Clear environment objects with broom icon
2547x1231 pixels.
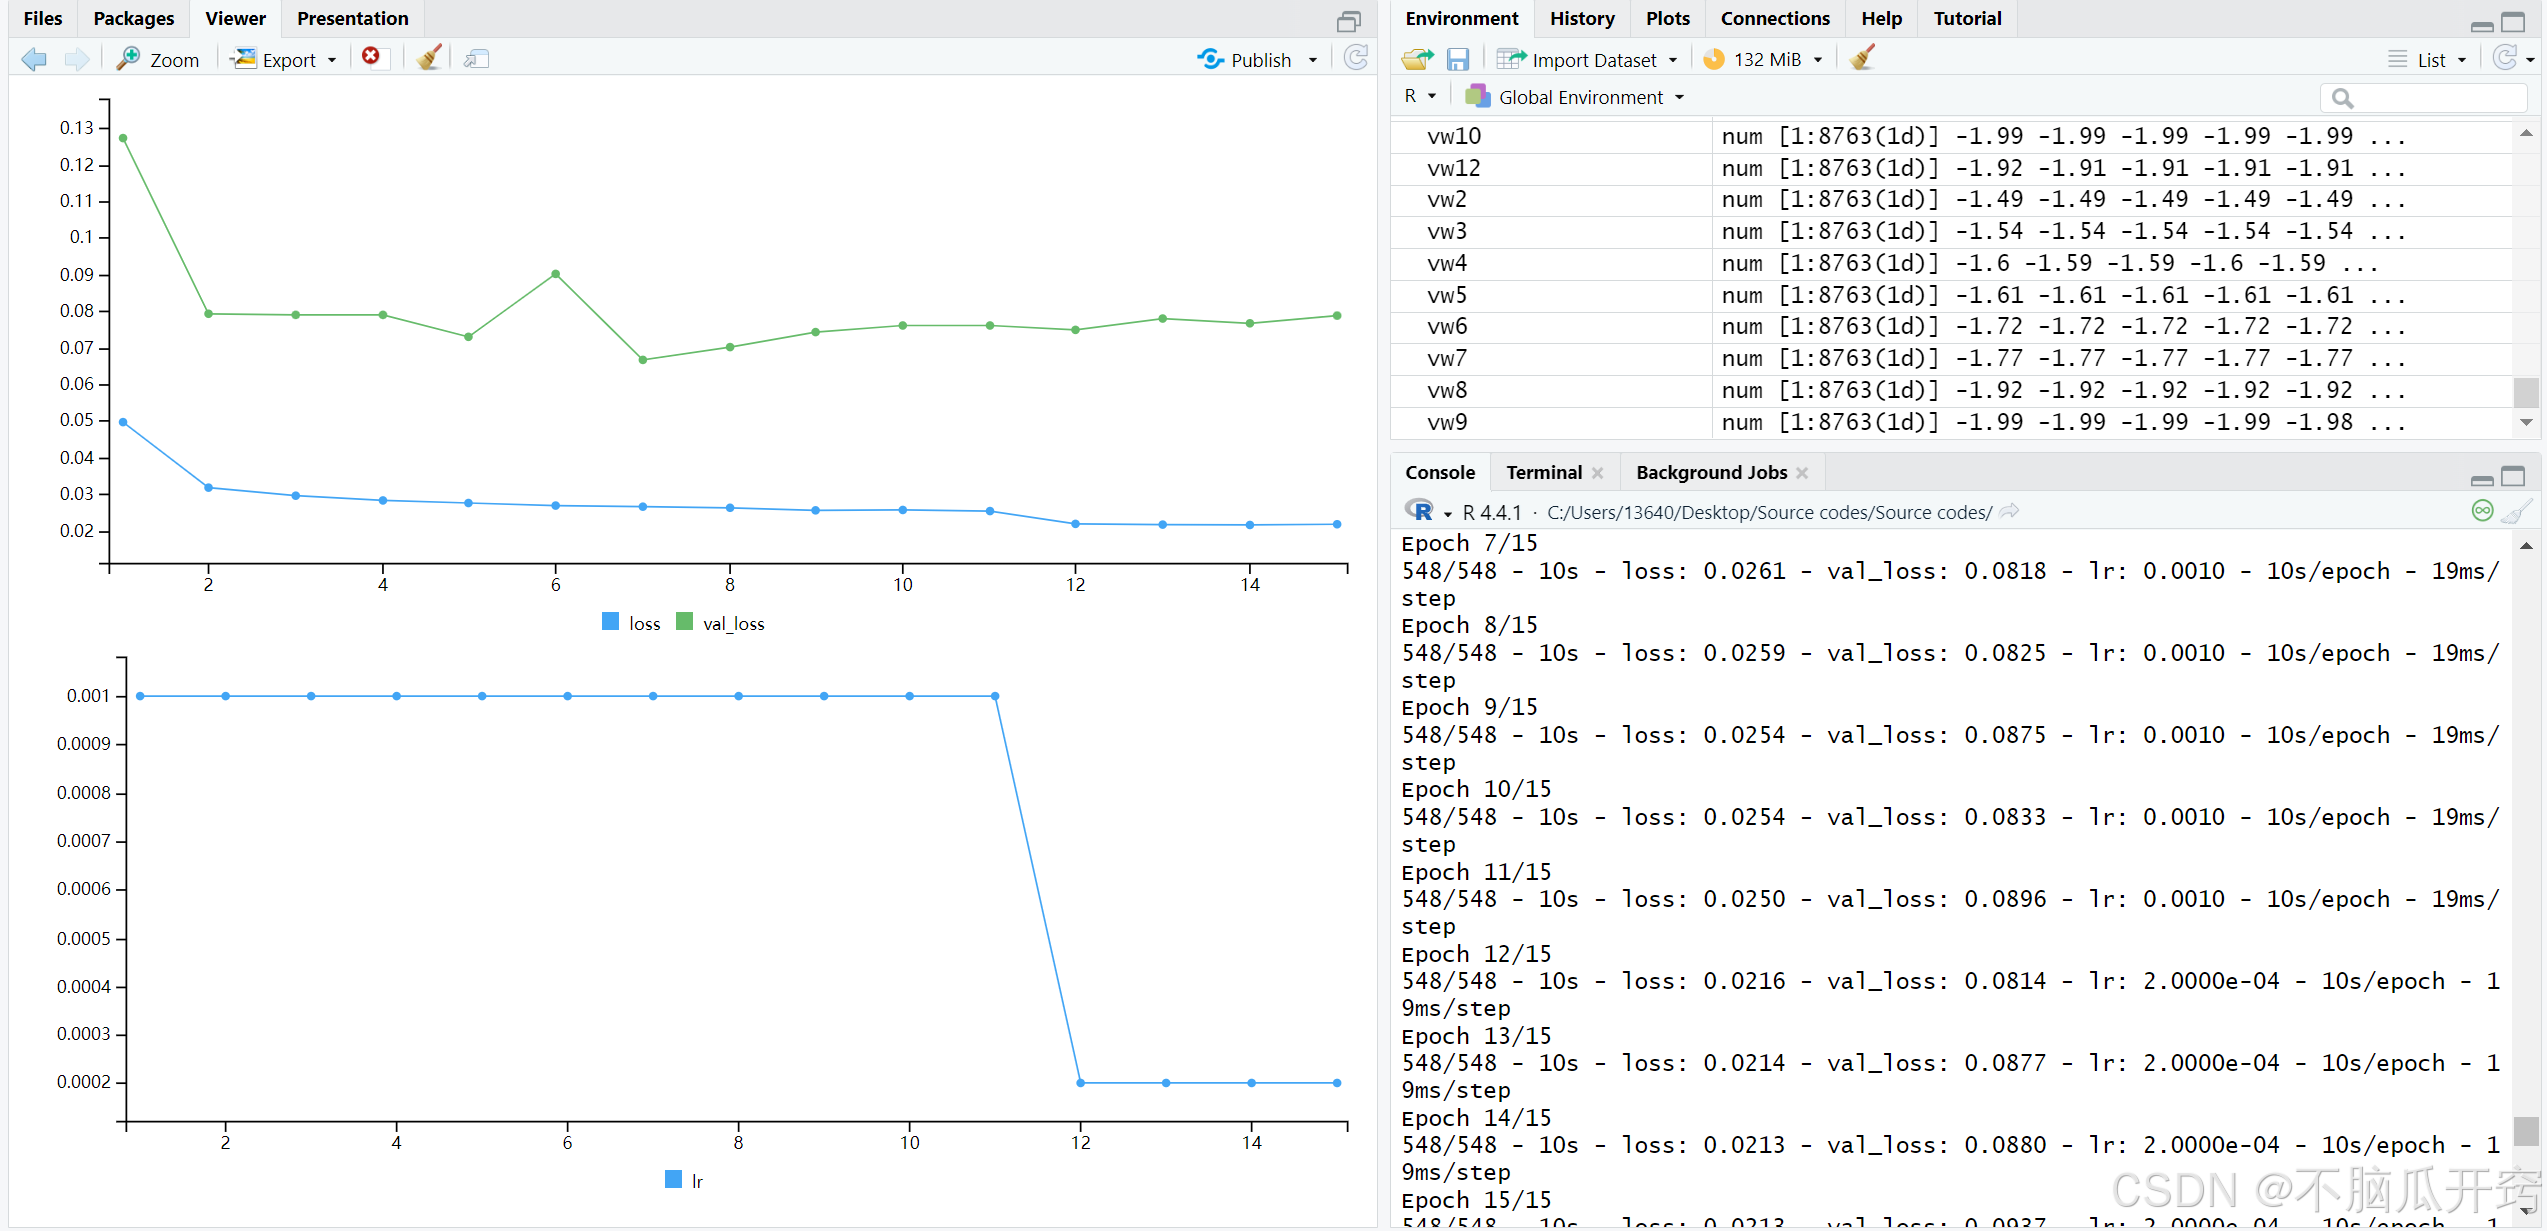1862,58
